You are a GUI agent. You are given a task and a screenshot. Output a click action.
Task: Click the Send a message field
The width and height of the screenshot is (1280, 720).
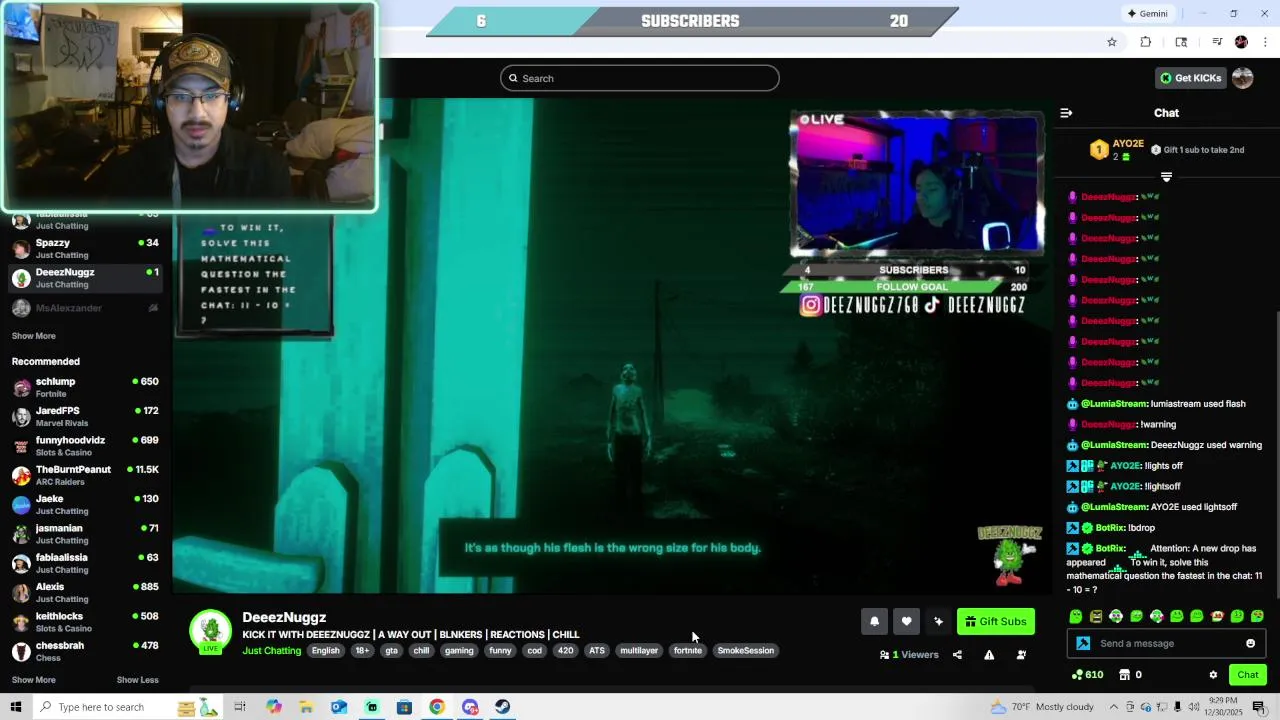(x=1166, y=644)
